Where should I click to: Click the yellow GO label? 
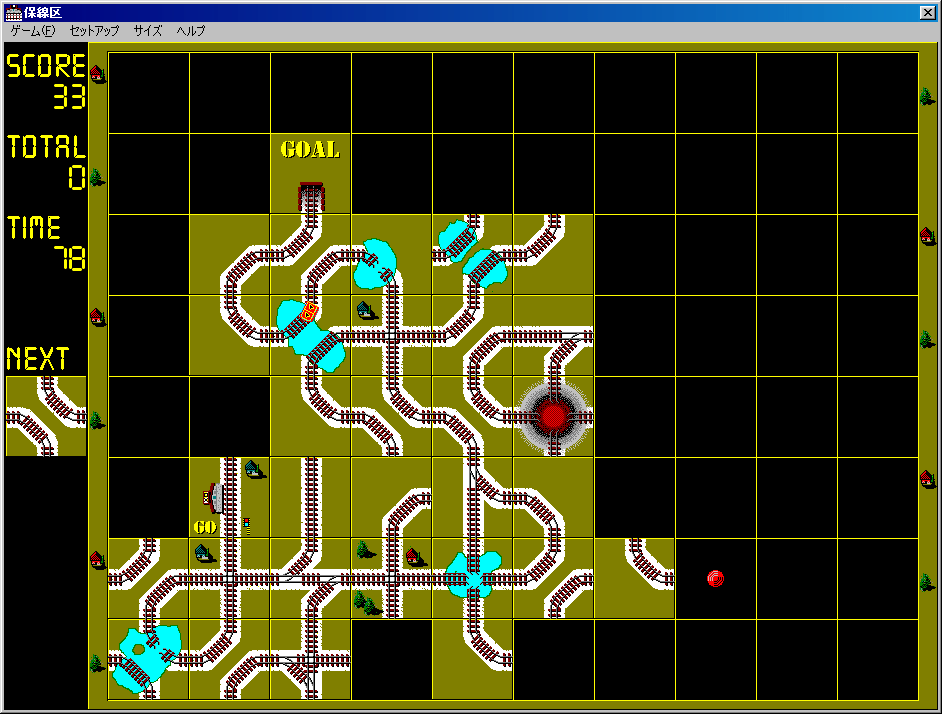click(205, 527)
